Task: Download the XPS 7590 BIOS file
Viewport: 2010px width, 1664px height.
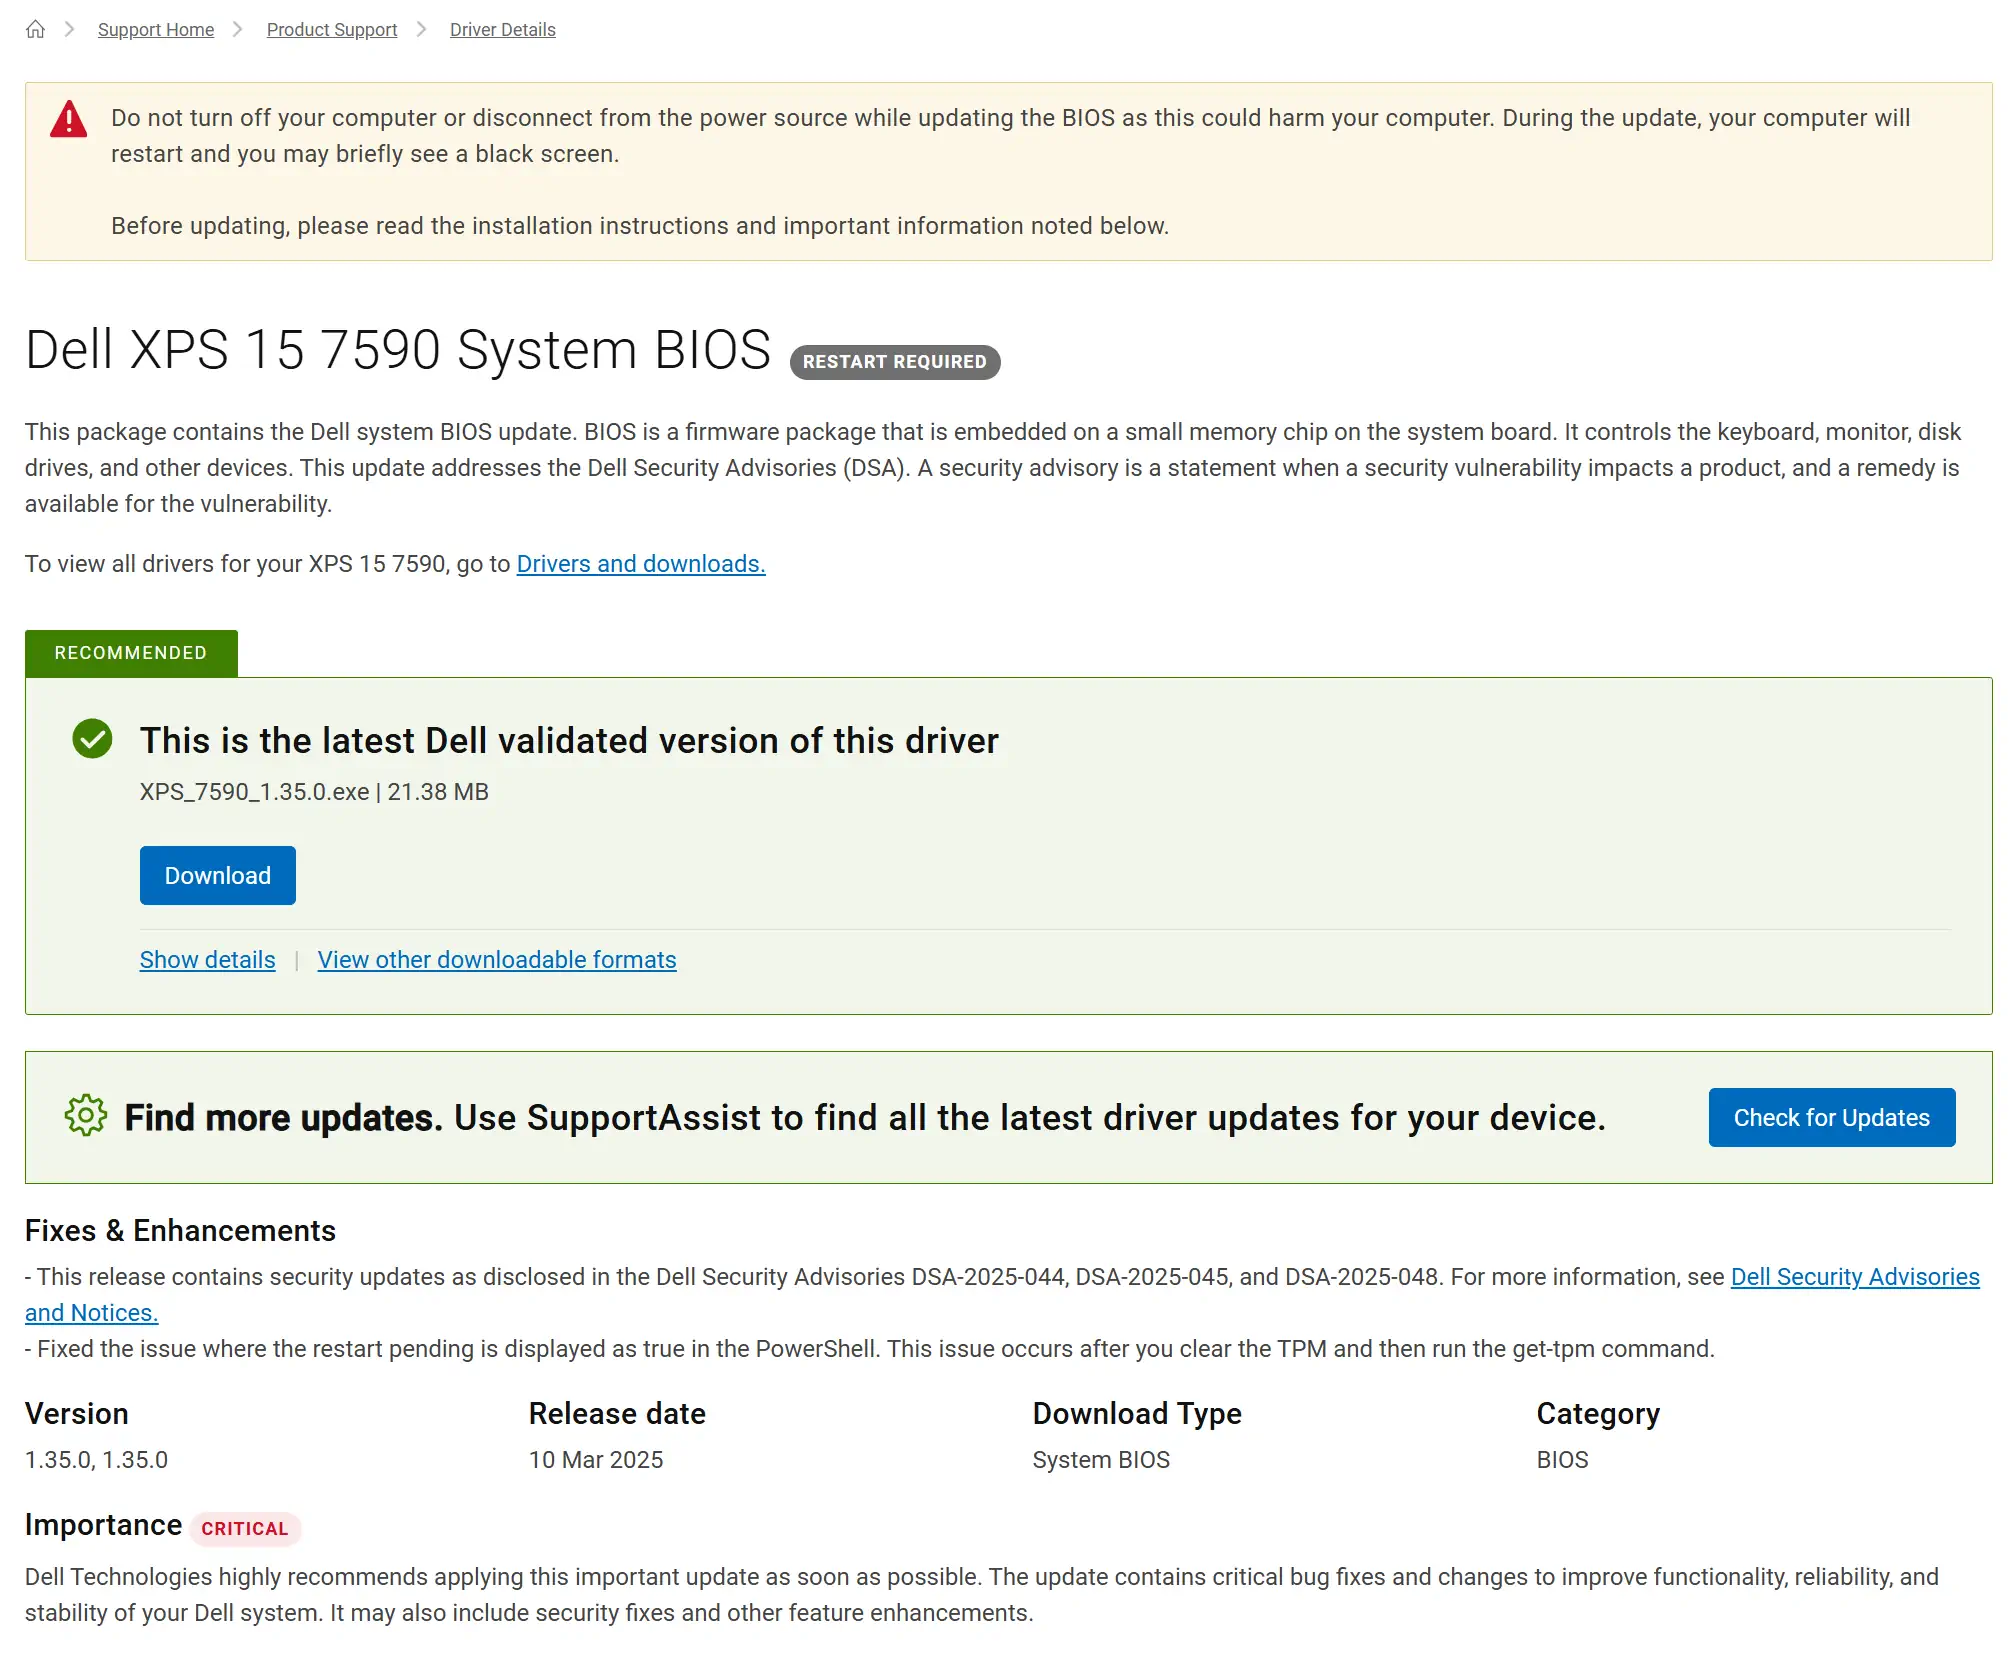Action: tap(217, 875)
